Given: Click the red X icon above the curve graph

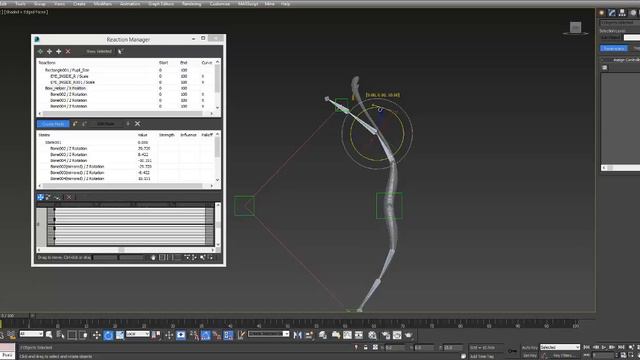Looking at the screenshot, I should [x=69, y=197].
